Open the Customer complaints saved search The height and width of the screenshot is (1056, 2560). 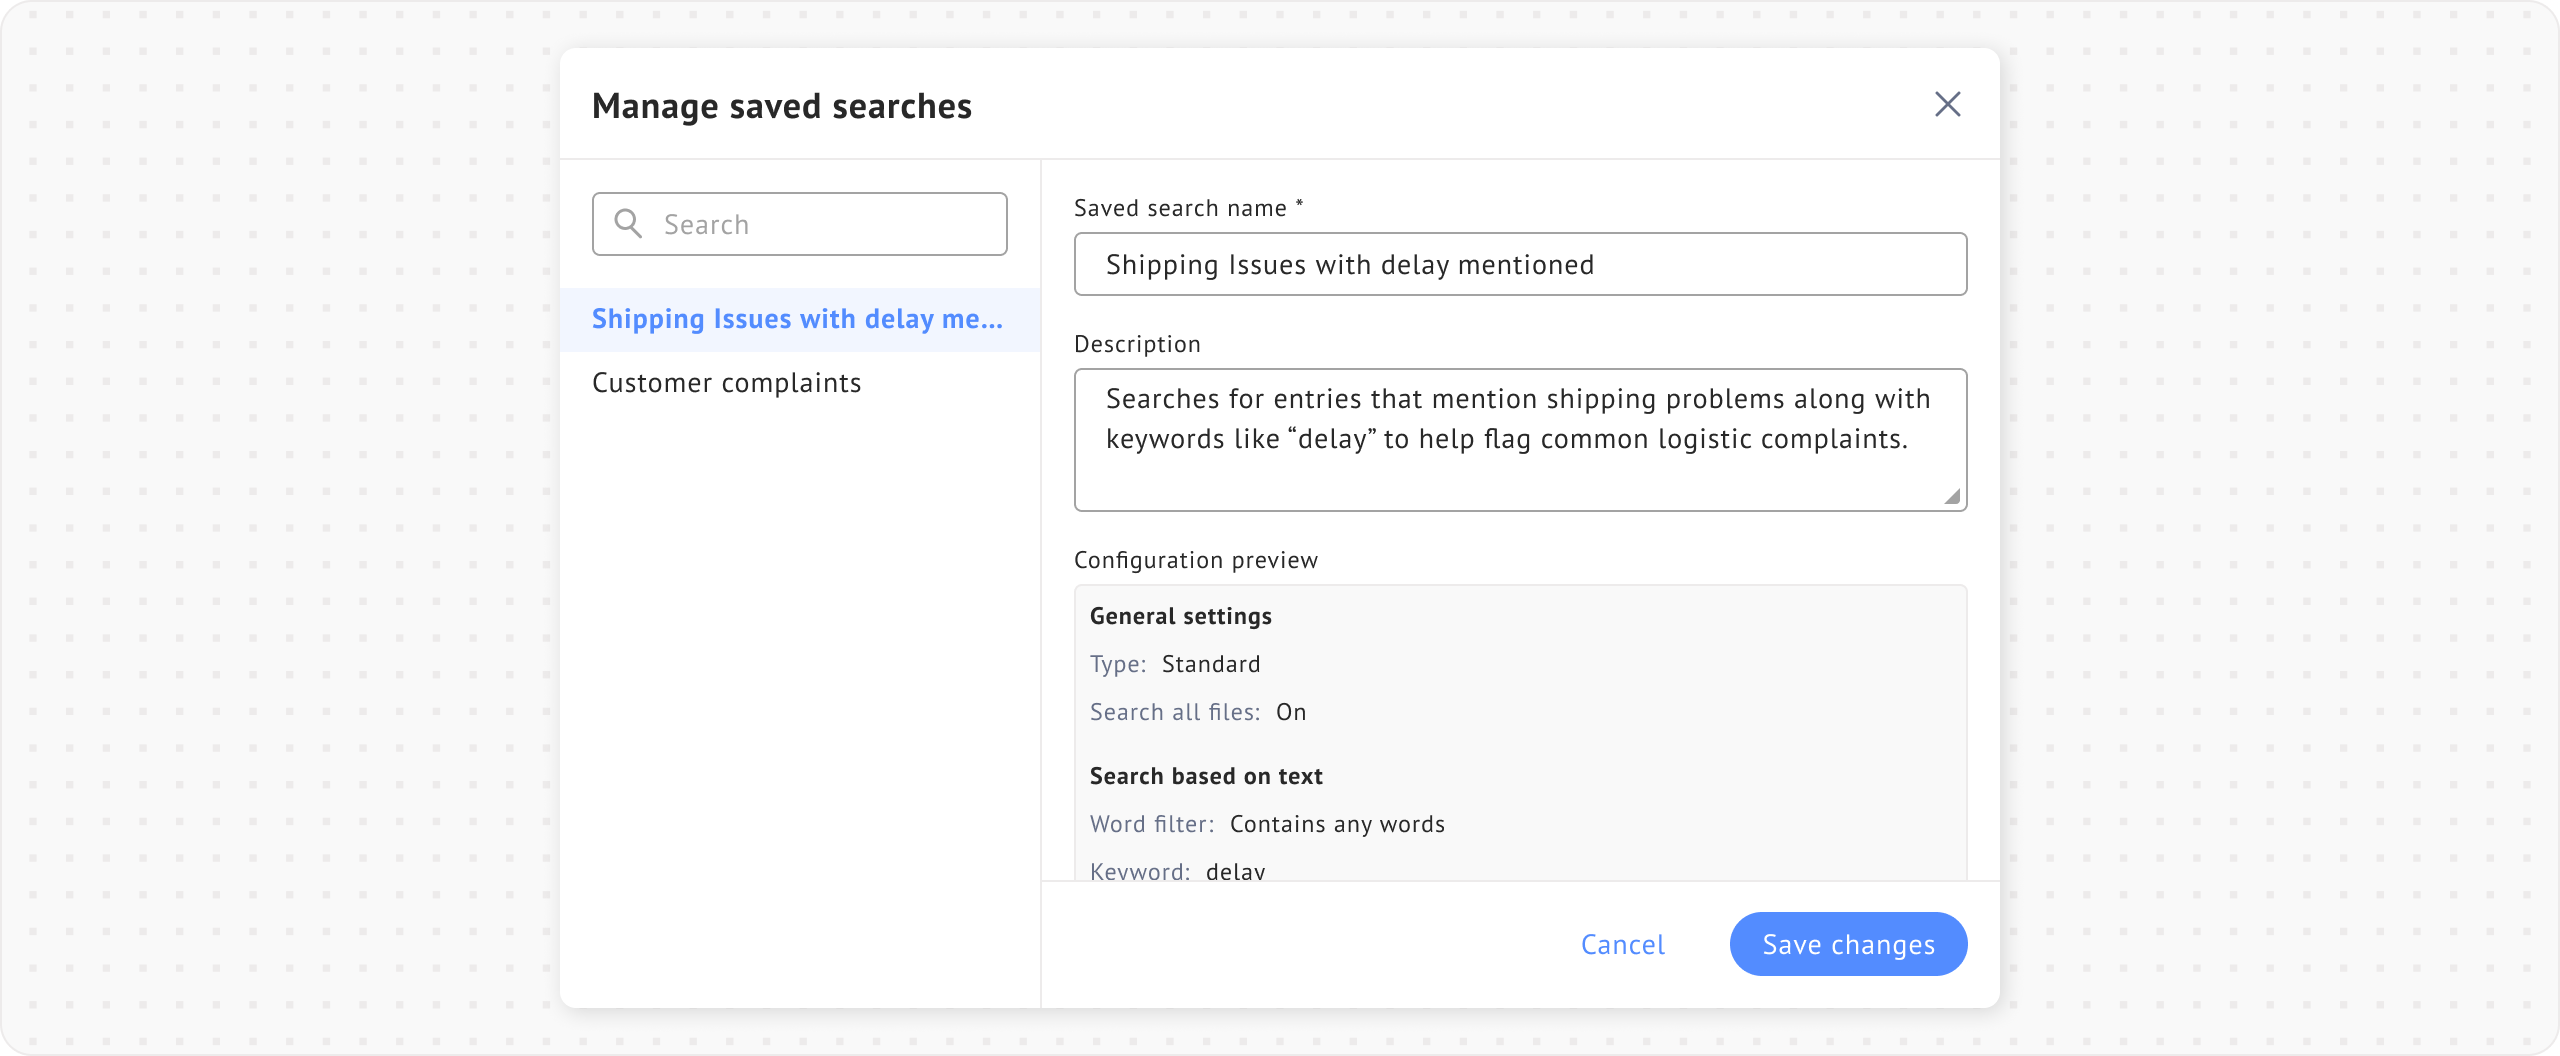(726, 383)
